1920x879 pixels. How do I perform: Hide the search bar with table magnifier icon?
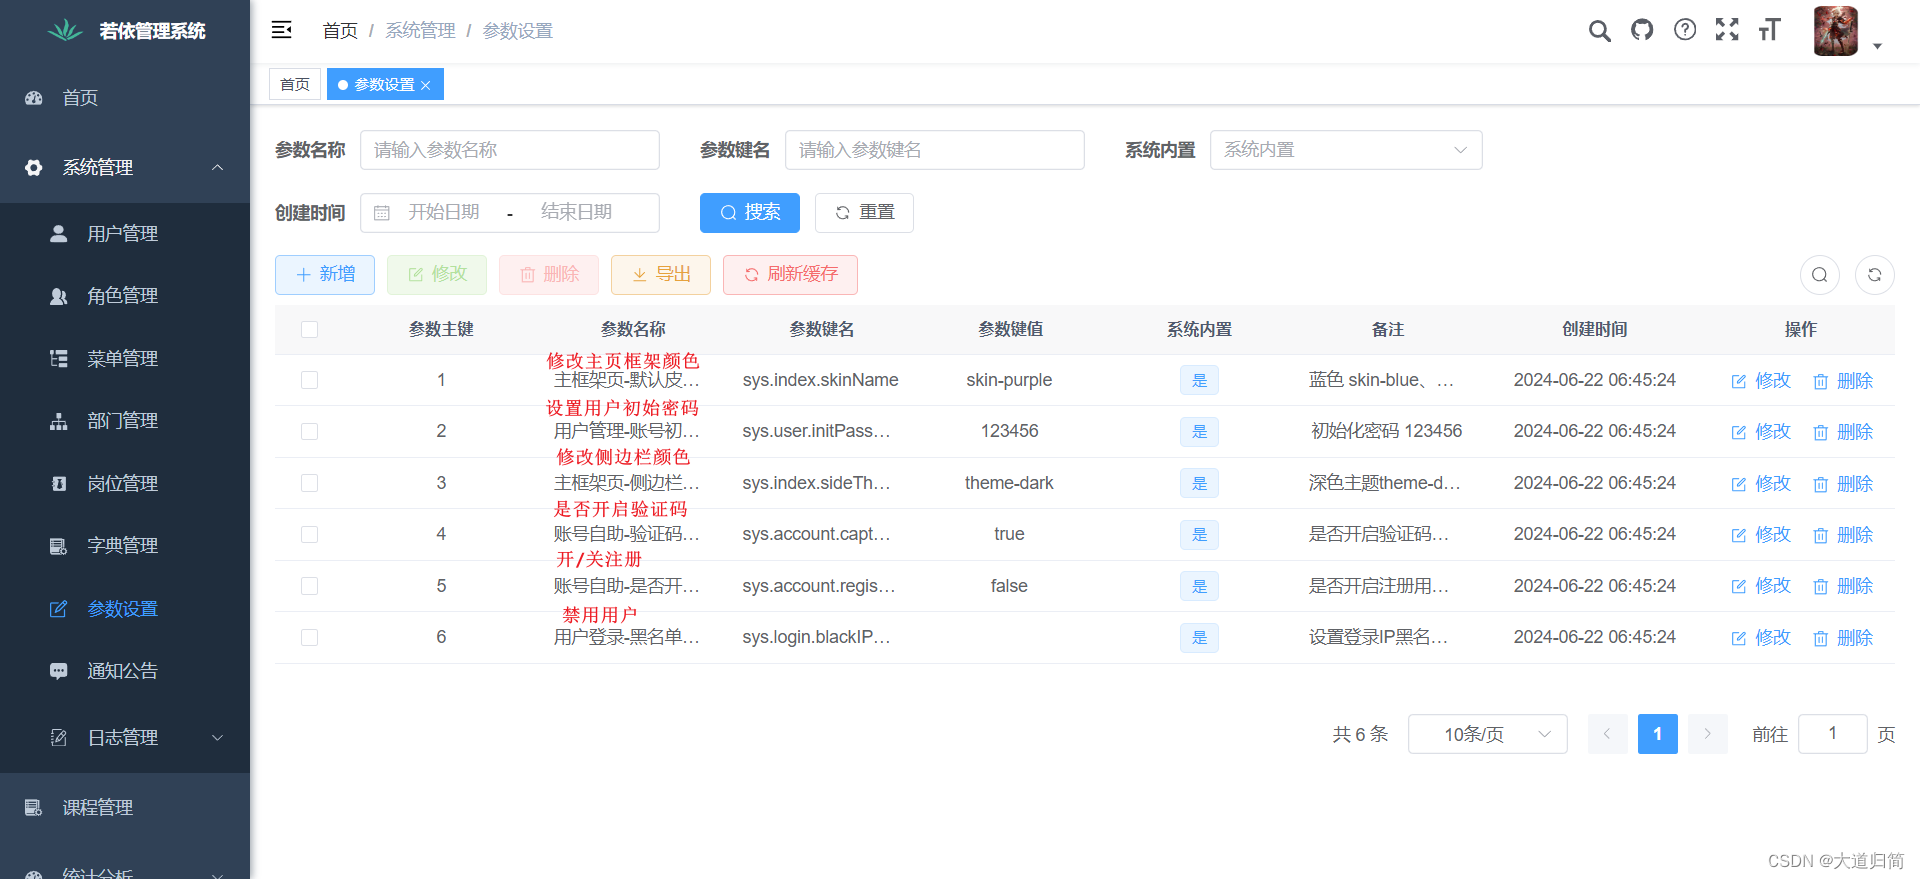point(1820,275)
